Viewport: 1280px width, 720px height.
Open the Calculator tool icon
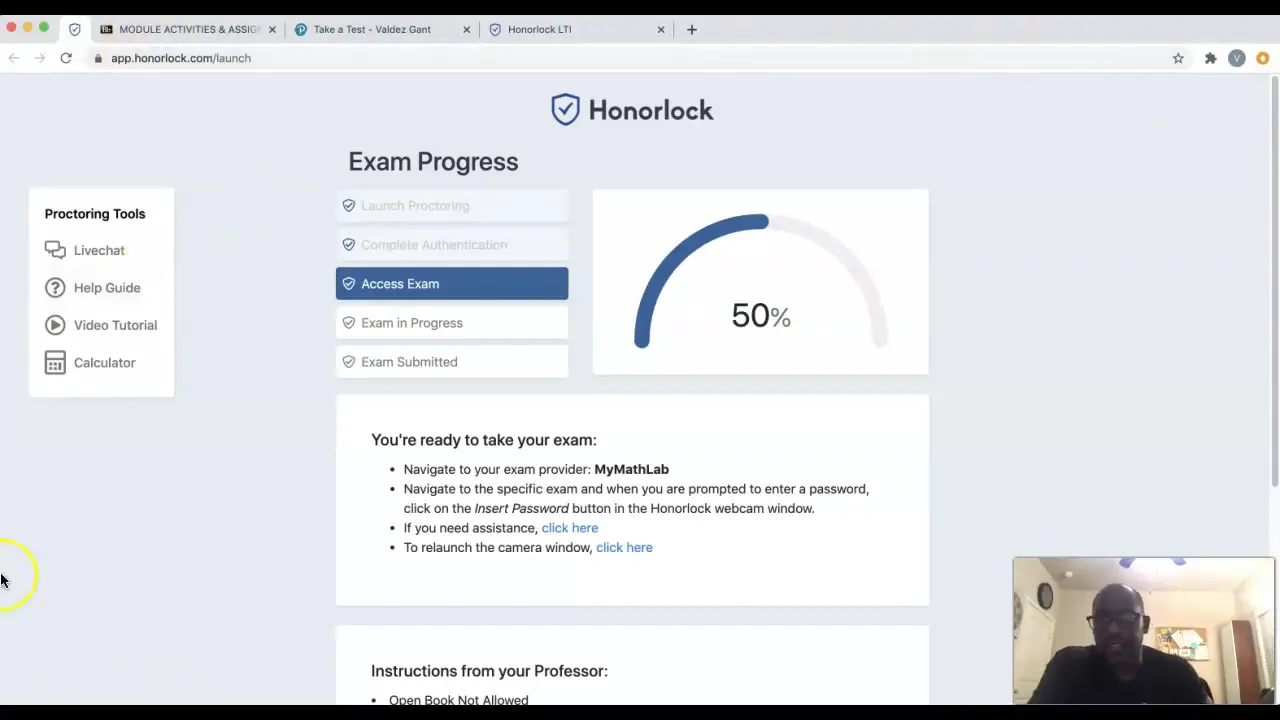[x=55, y=363]
